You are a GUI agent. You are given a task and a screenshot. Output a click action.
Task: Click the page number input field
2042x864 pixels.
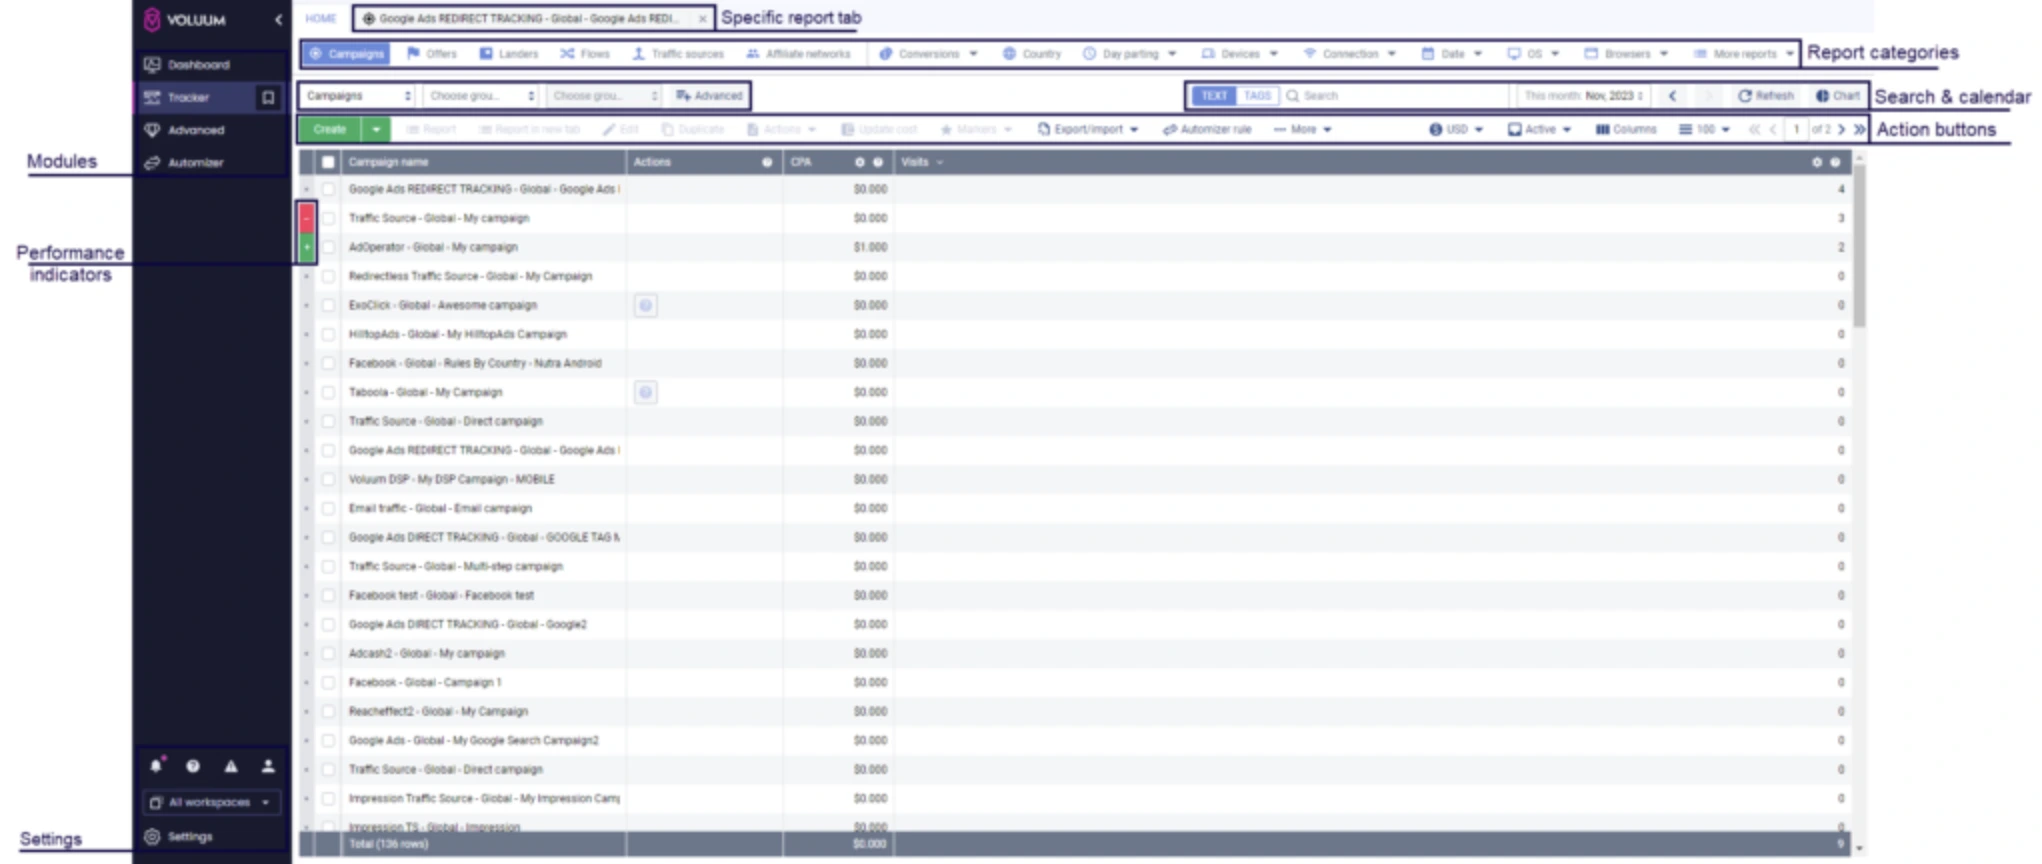[1797, 130]
